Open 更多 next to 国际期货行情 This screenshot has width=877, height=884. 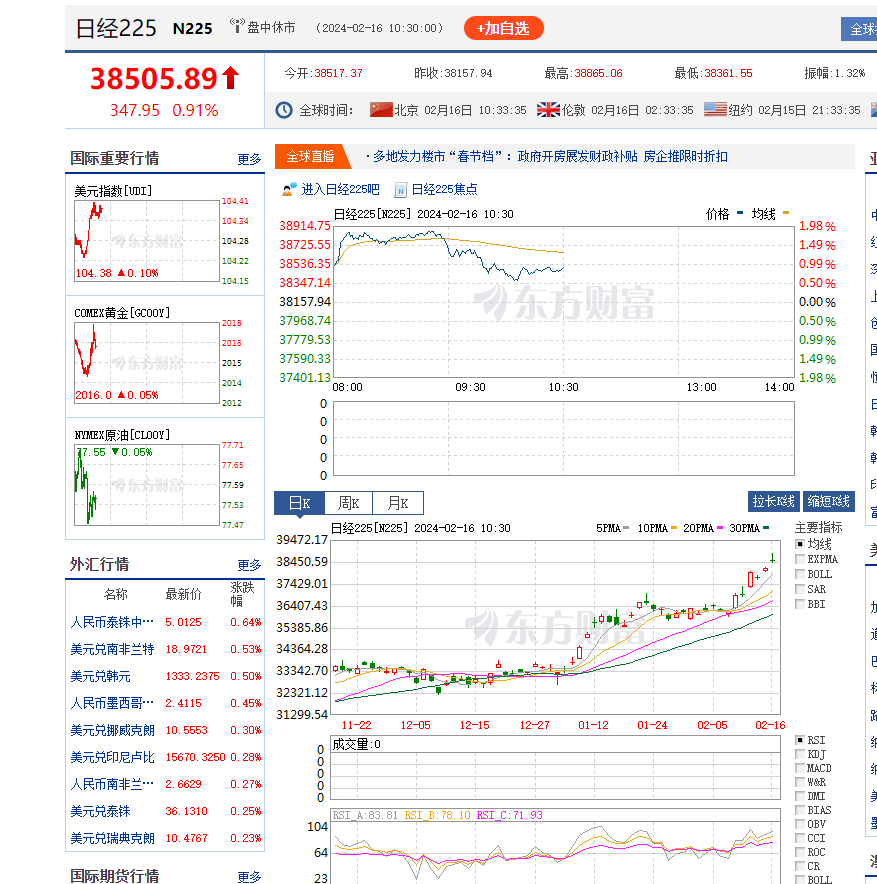(249, 877)
